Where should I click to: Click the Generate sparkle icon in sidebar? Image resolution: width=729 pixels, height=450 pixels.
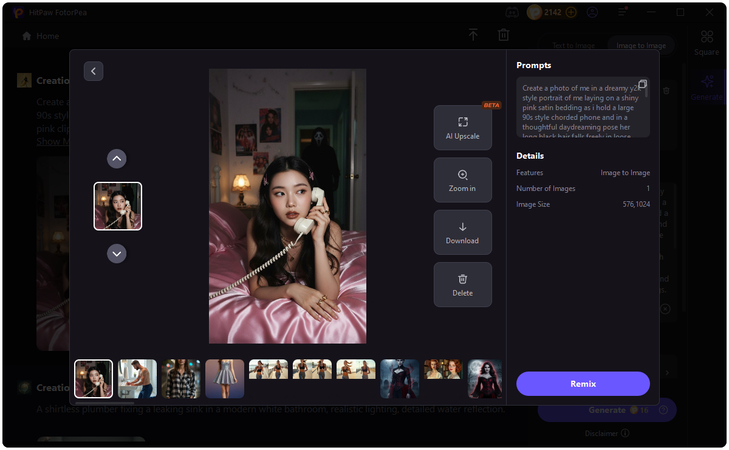(x=707, y=82)
